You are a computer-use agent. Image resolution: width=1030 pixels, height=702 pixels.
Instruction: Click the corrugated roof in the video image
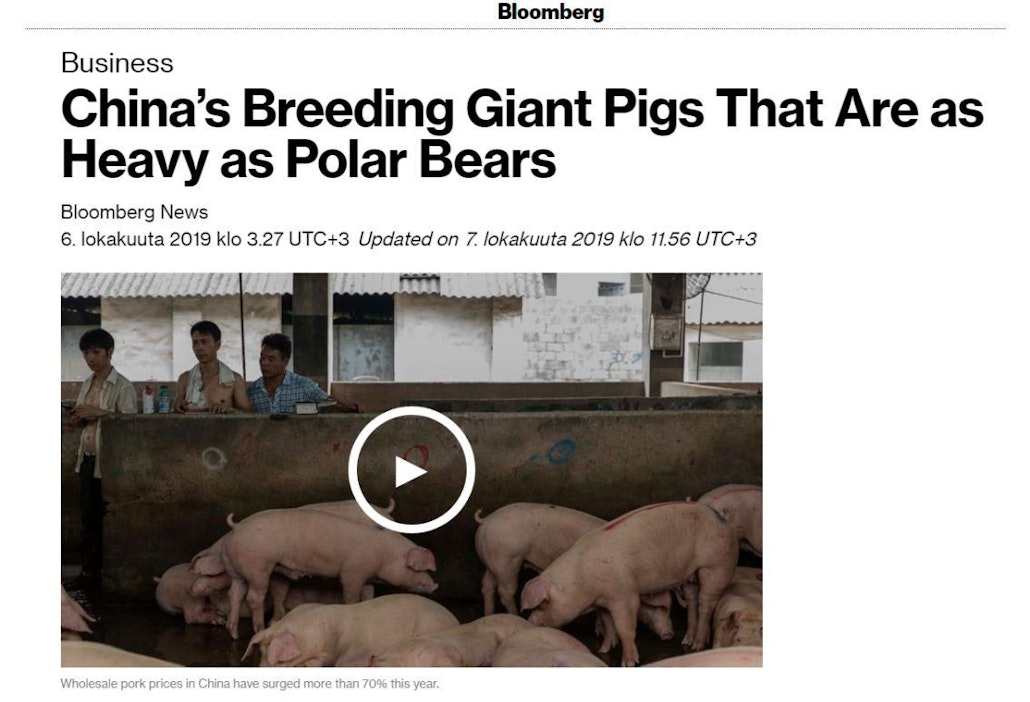tap(302, 284)
